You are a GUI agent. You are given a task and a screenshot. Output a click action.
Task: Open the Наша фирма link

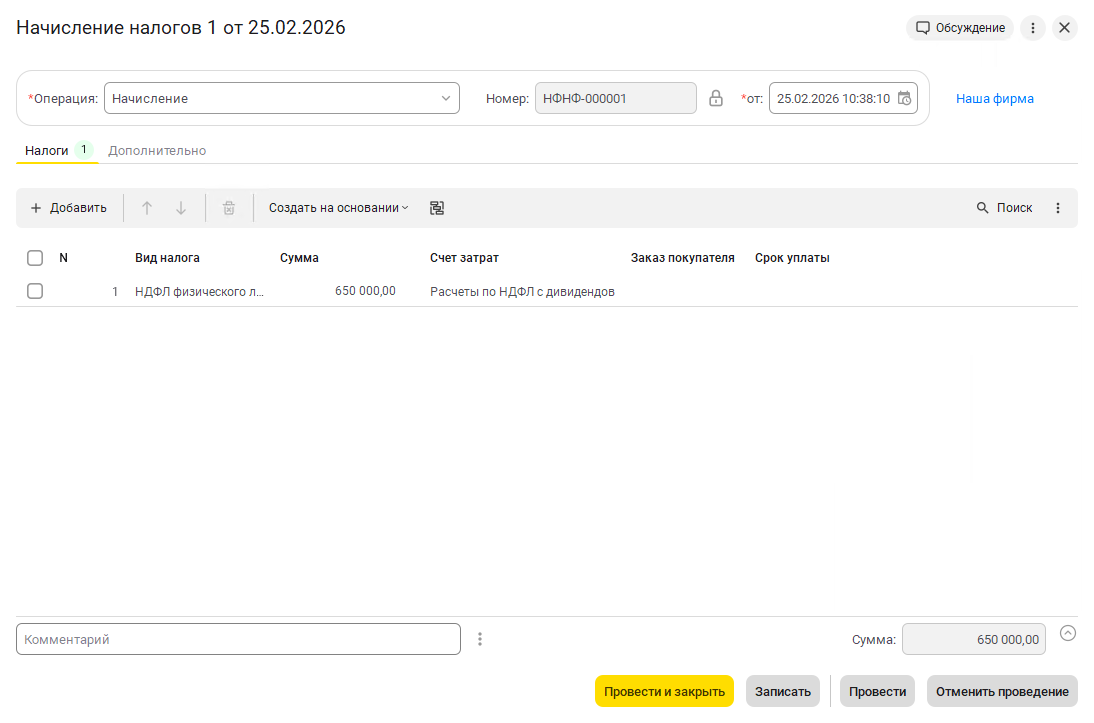coord(994,98)
